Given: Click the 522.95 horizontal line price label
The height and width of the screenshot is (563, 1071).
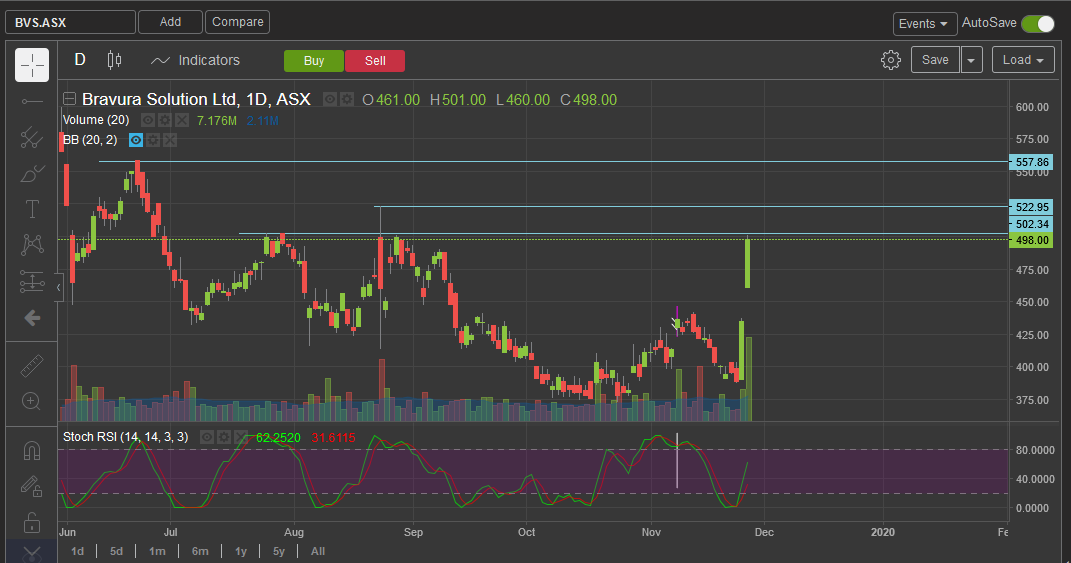Looking at the screenshot, I should coord(1031,206).
